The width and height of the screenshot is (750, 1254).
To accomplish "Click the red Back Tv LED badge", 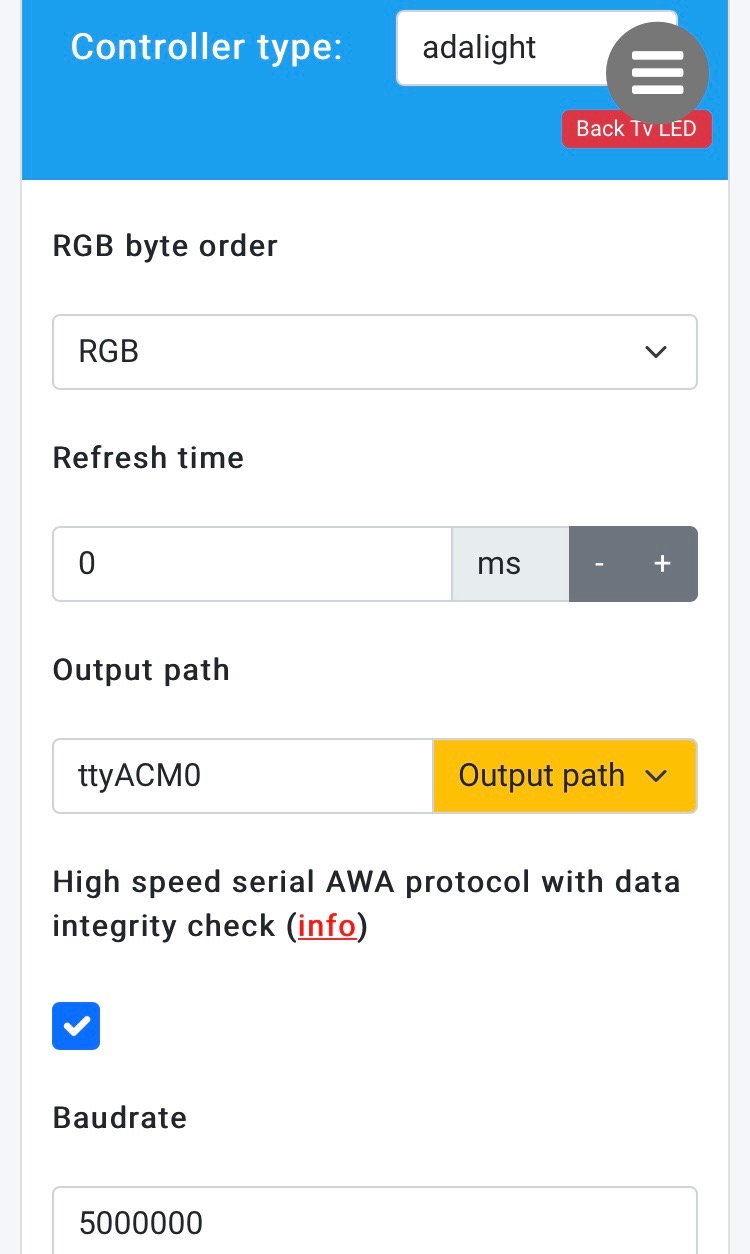I will pos(636,129).
